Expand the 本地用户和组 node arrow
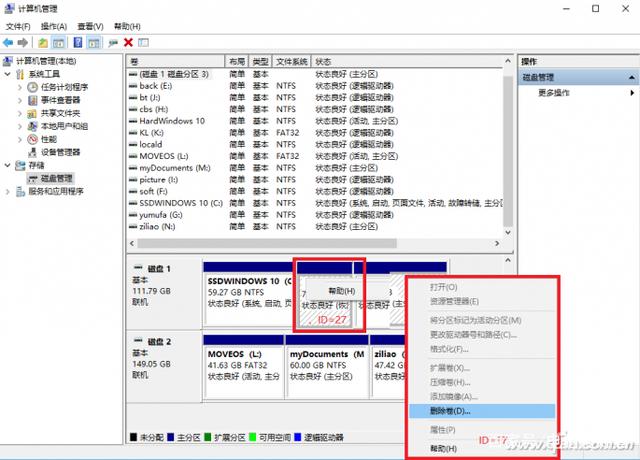This screenshot has height=460, width=640. [20, 126]
